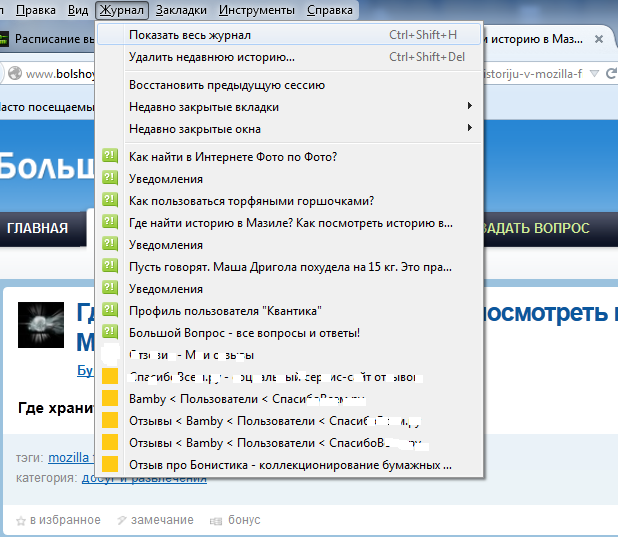Open the Инструменты menu
This screenshot has width=618, height=537.
coord(257,10)
